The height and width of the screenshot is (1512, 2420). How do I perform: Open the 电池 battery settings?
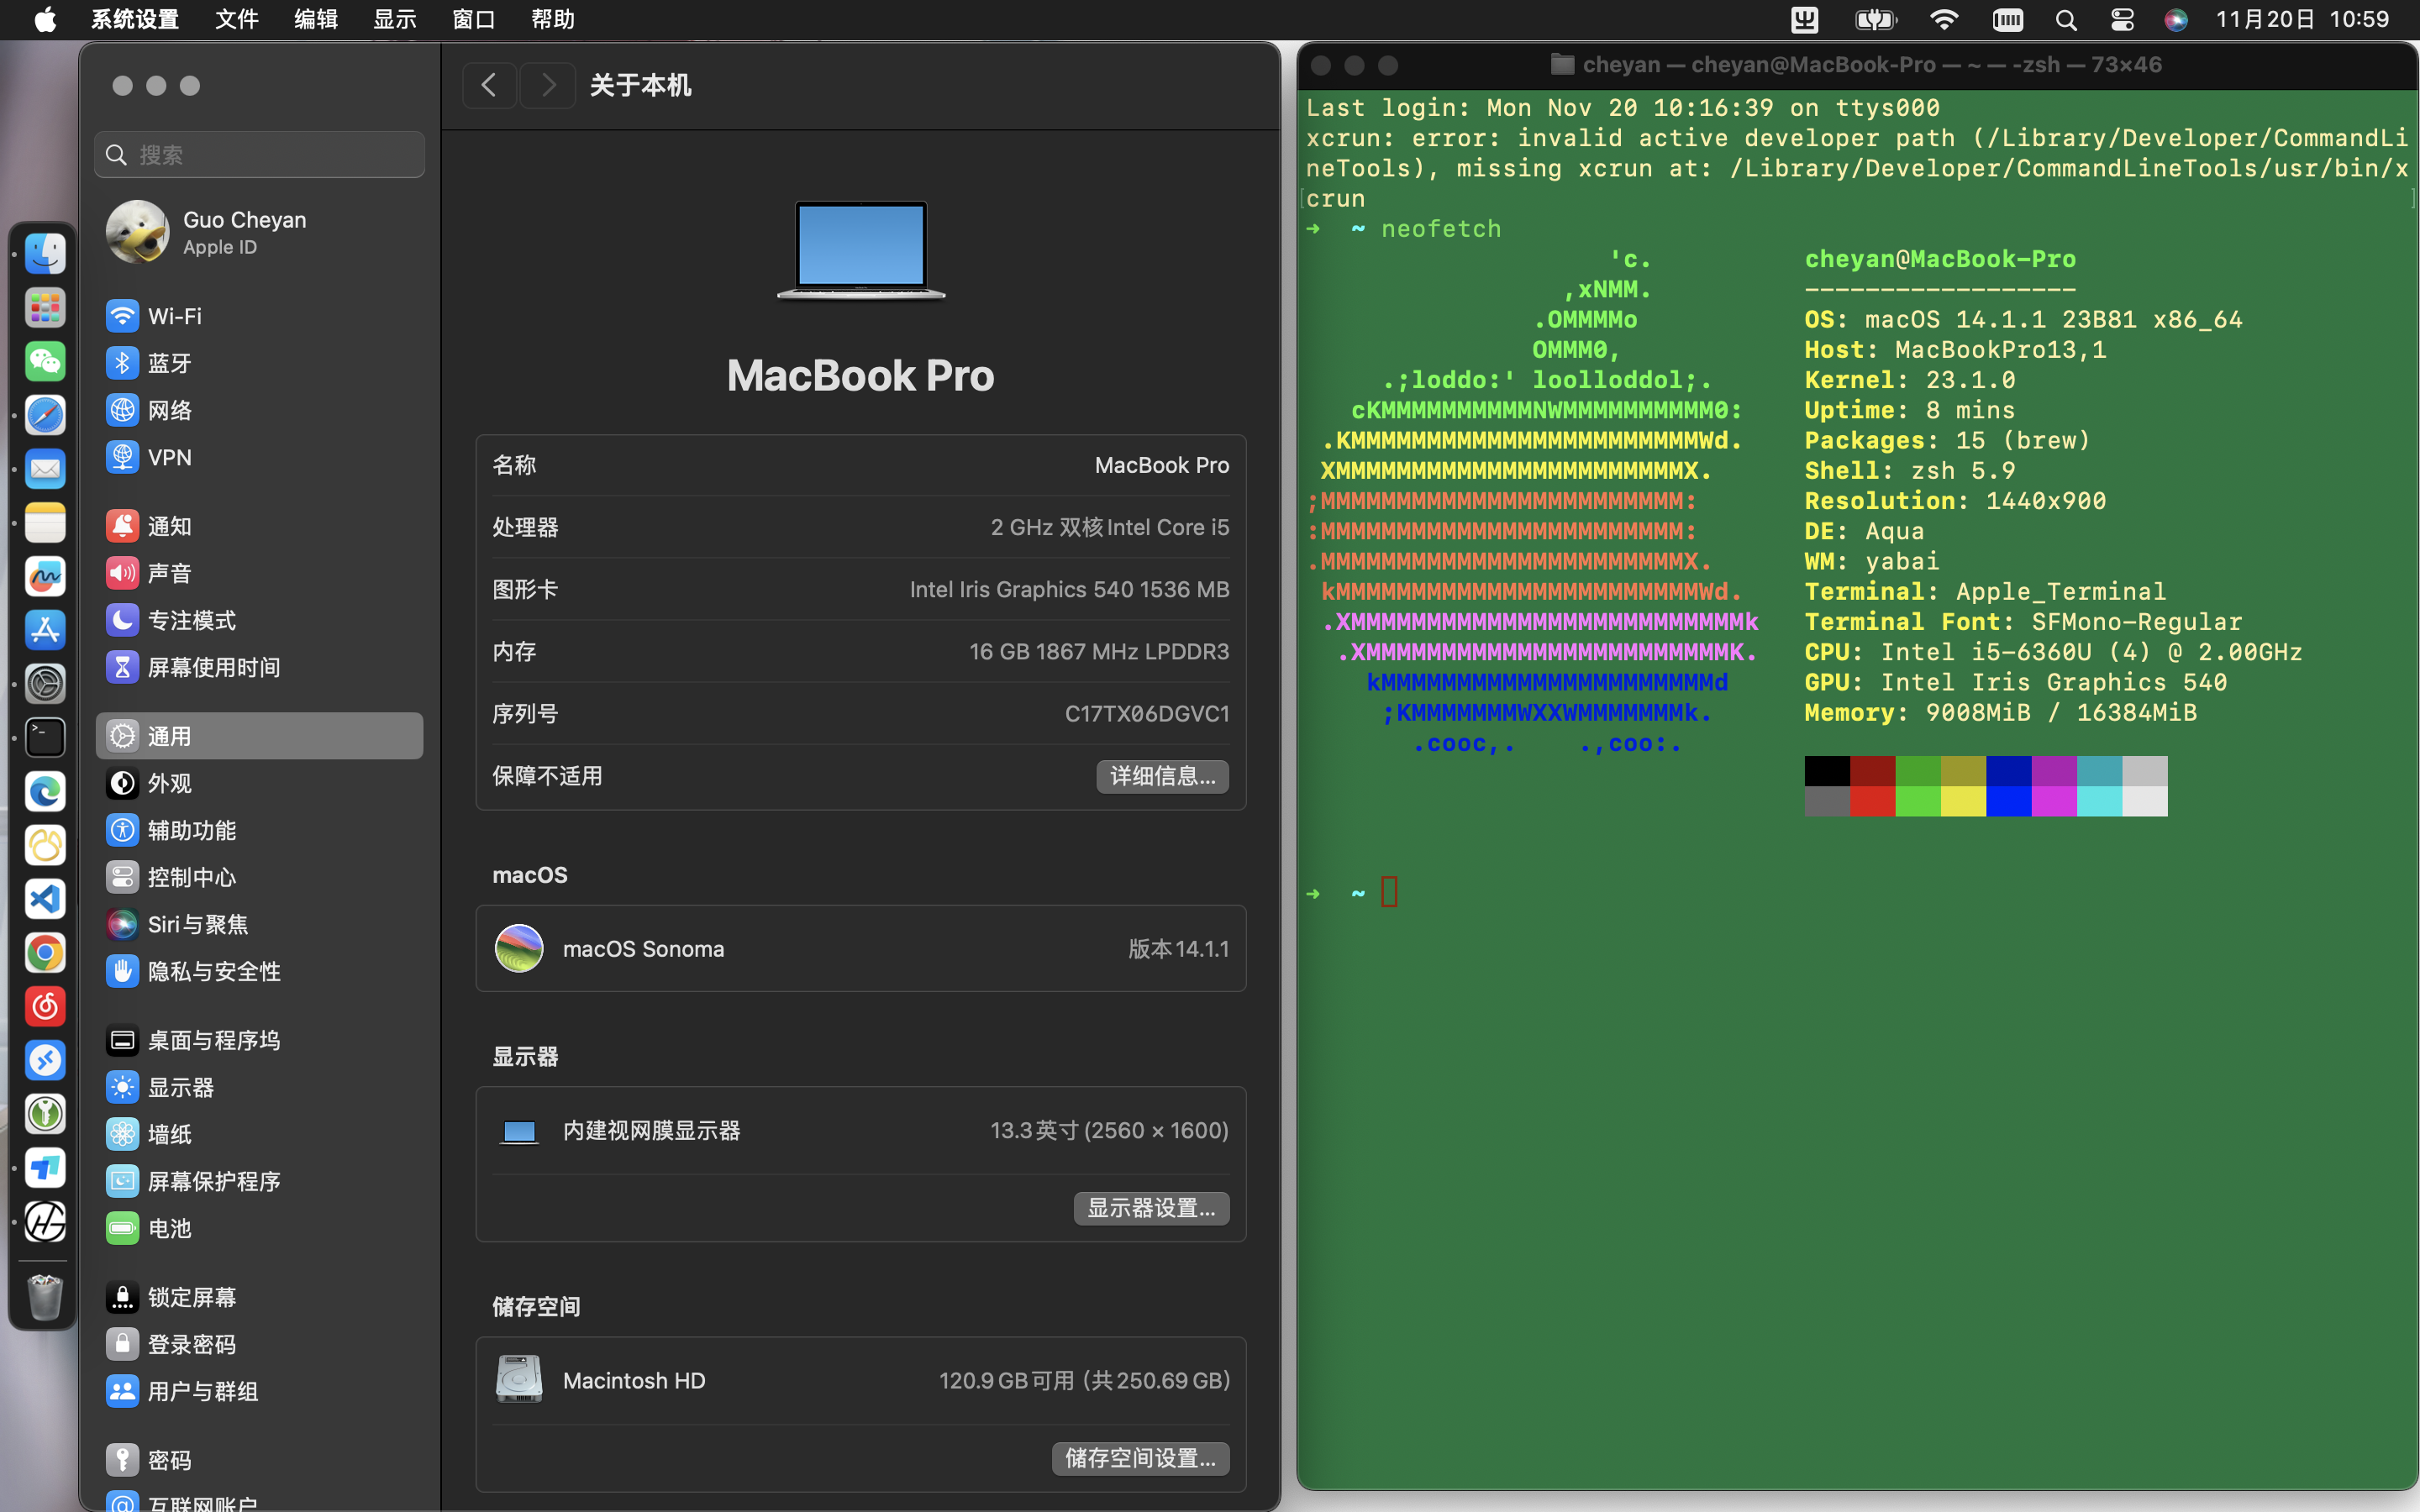point(168,1228)
